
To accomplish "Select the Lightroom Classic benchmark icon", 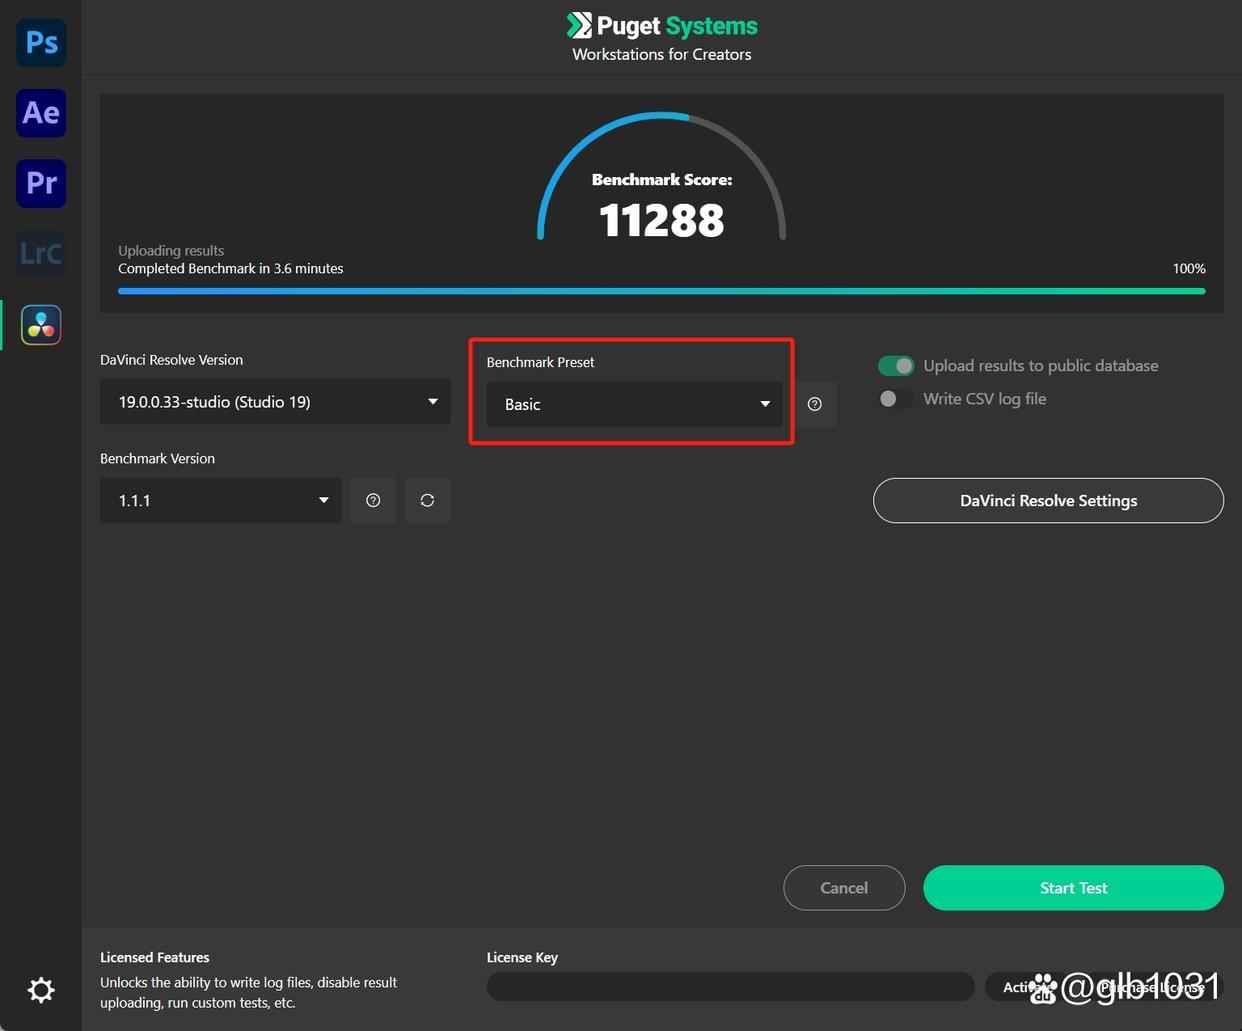I will tap(40, 253).
